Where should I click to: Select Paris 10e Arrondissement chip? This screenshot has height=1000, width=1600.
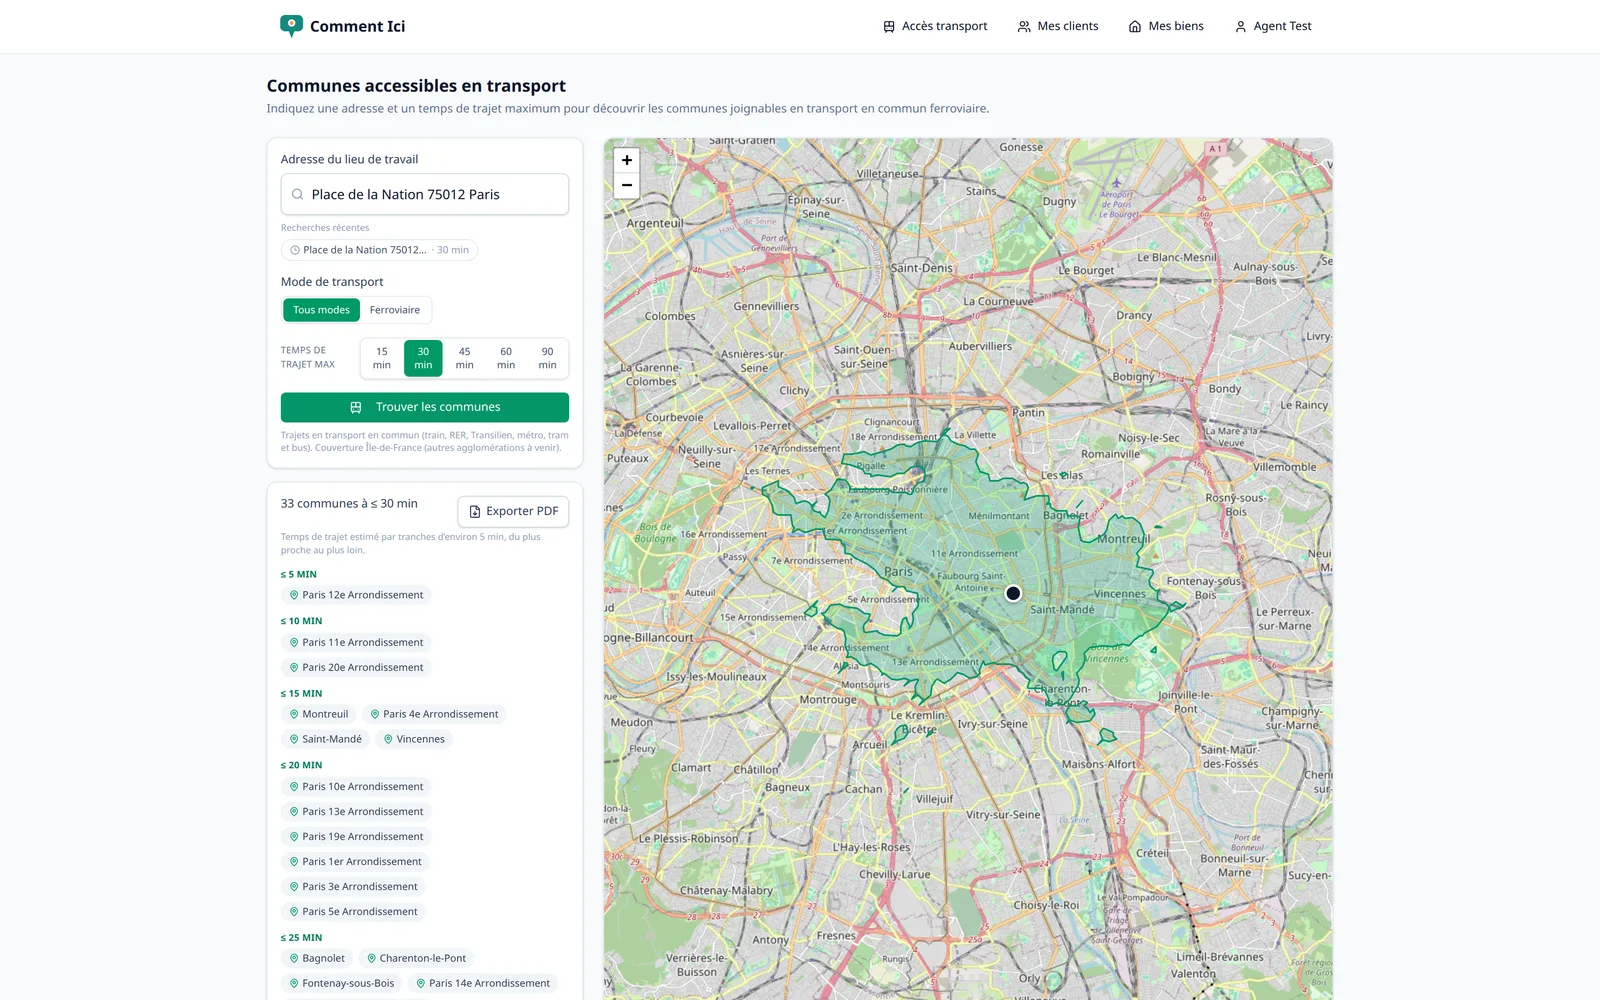coord(356,787)
